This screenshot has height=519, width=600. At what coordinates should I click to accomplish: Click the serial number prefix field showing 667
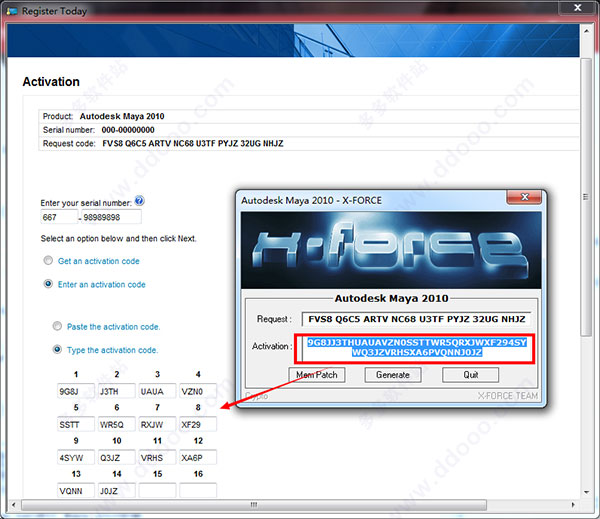point(59,217)
